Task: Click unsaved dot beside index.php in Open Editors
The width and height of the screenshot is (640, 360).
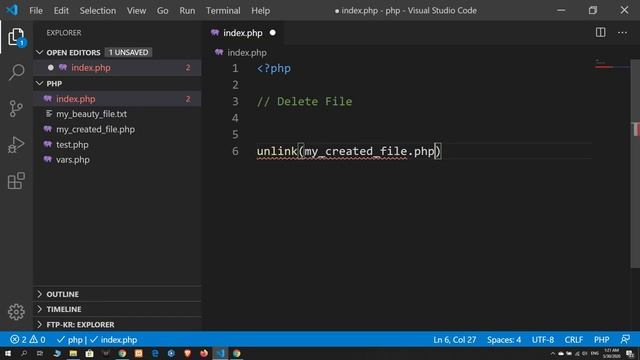Action: (x=51, y=68)
